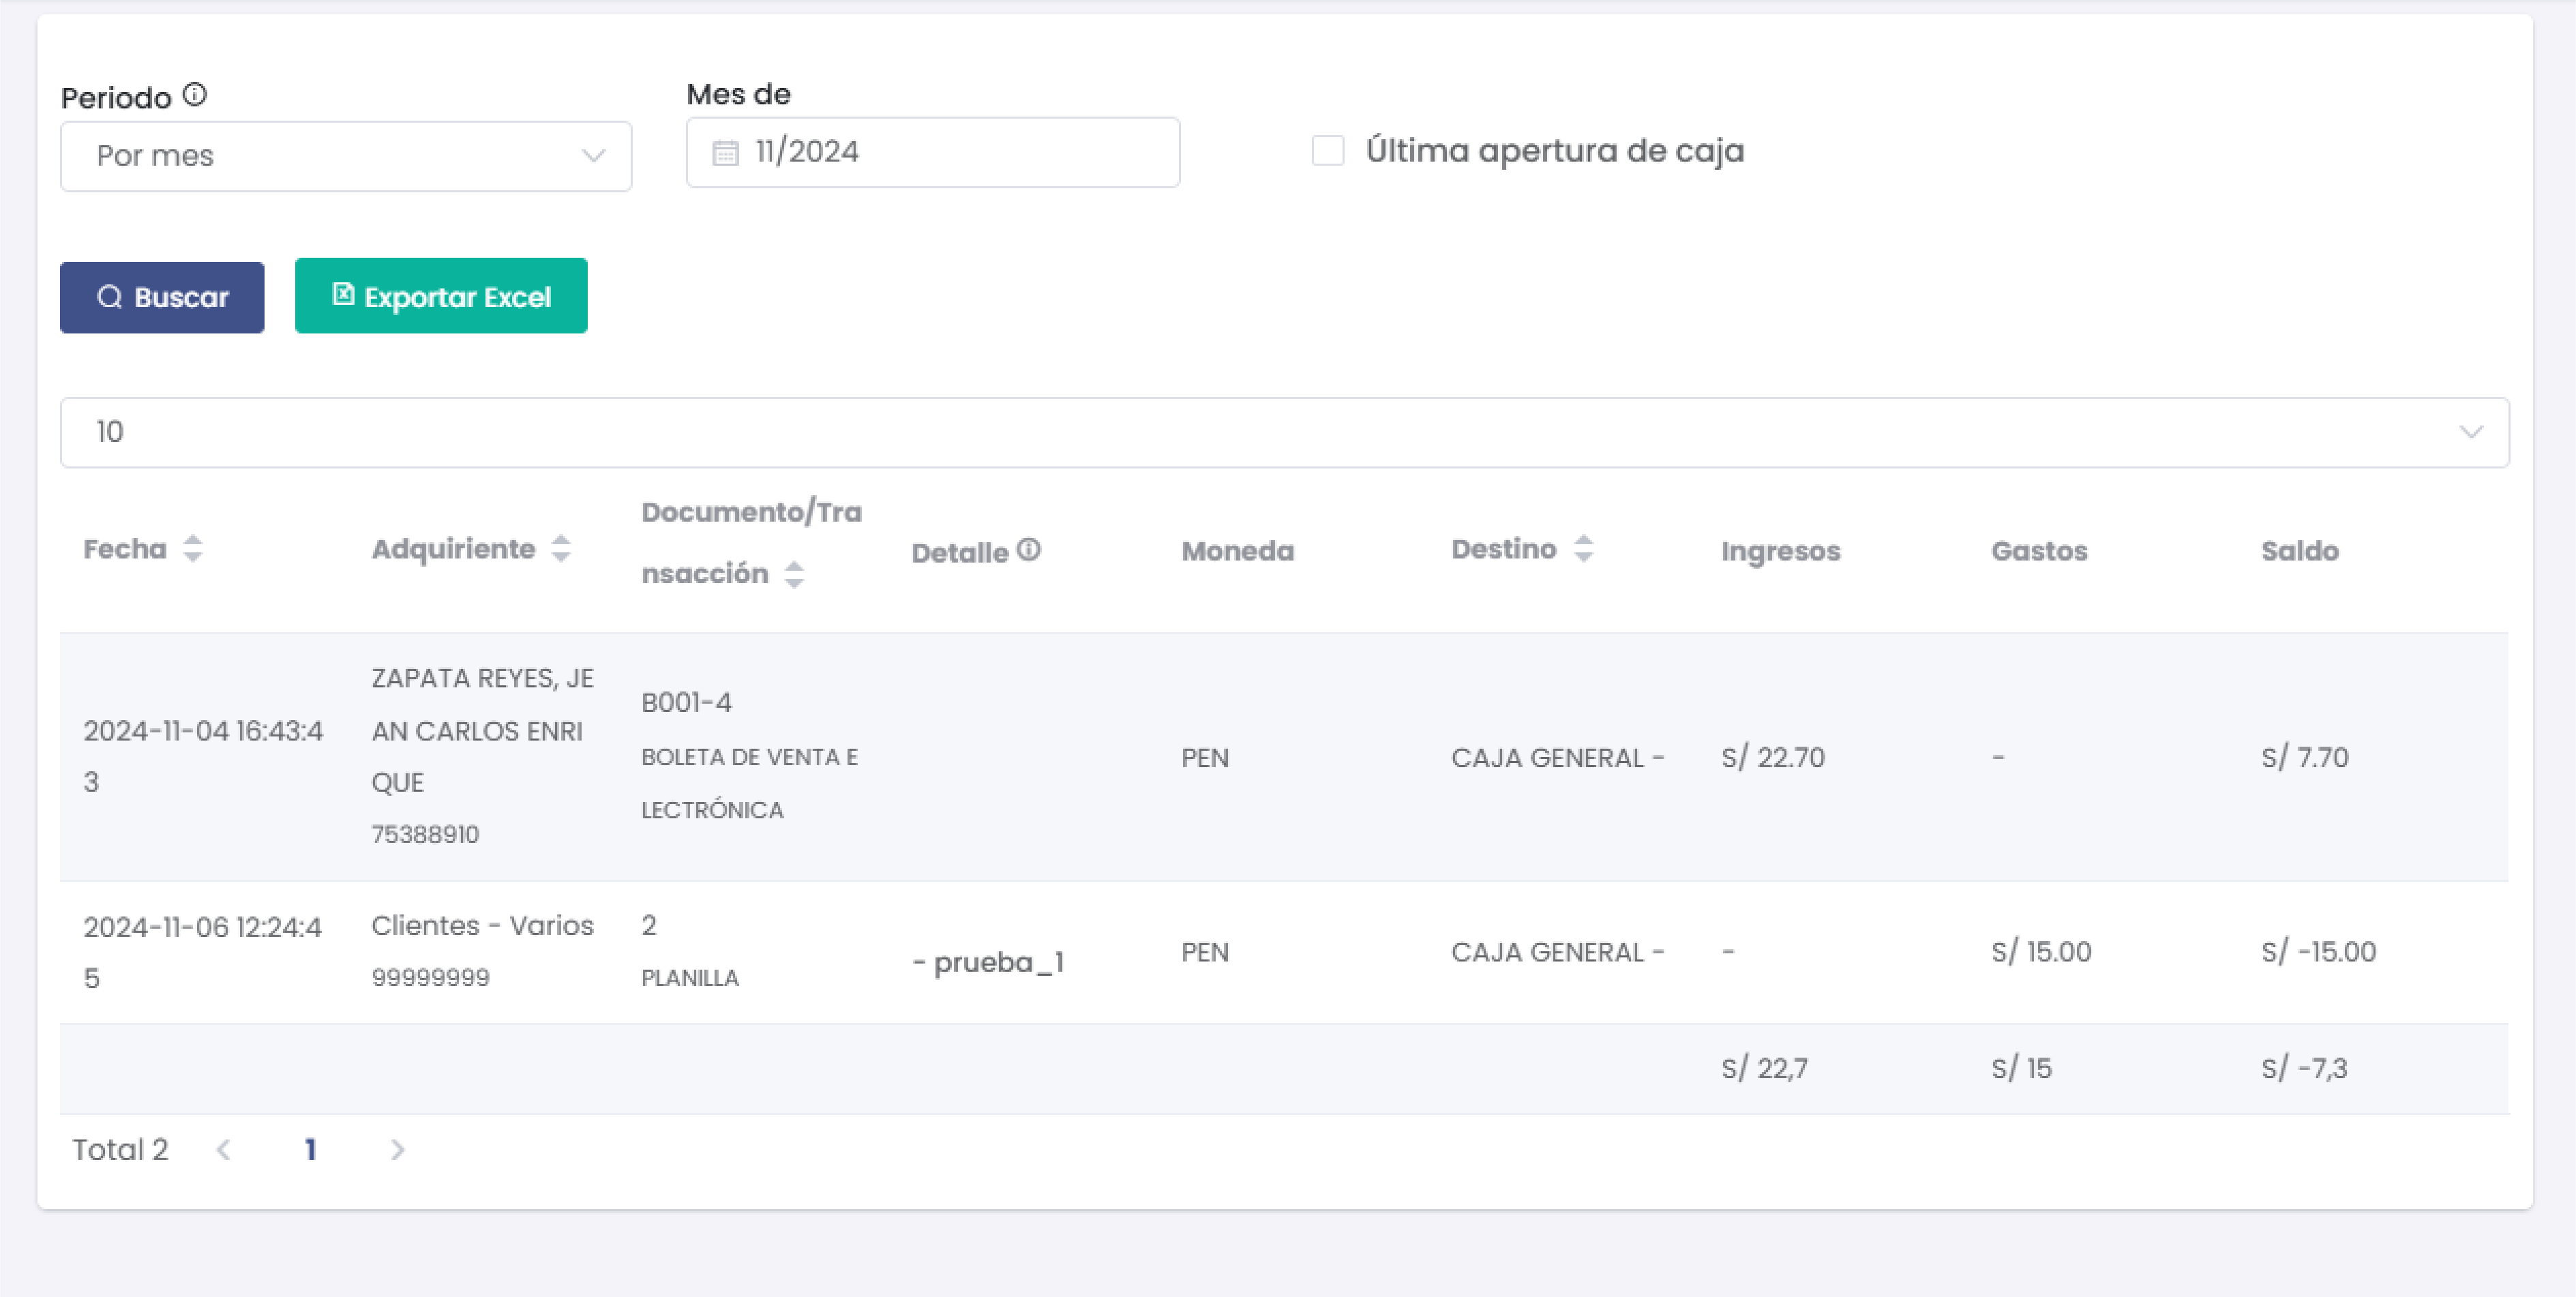This screenshot has width=2576, height=1297.
Task: Sort by Adquiriente using its sort arrows
Action: tap(560, 549)
